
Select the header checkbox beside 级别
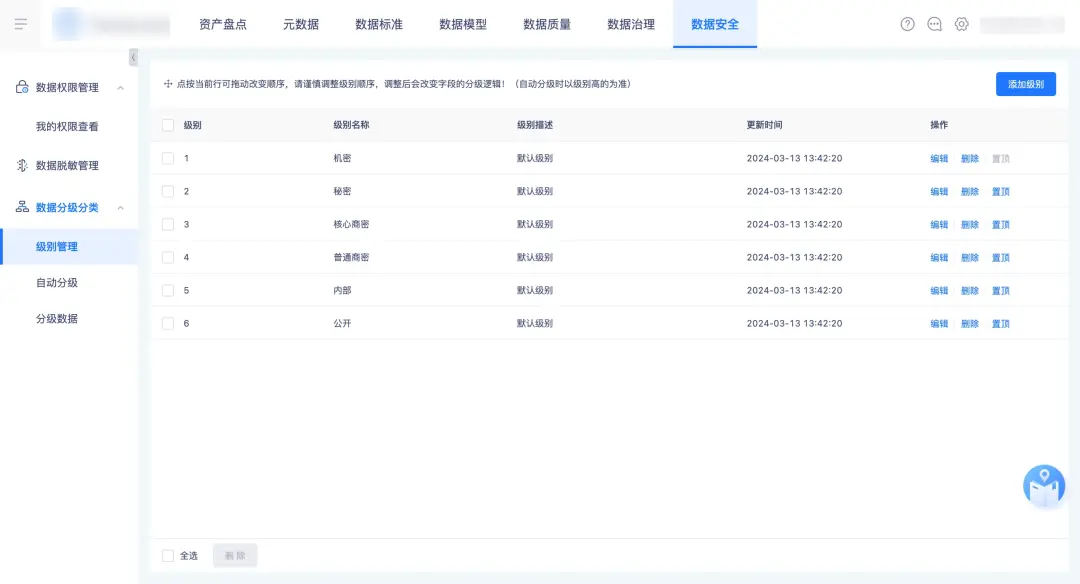168,125
